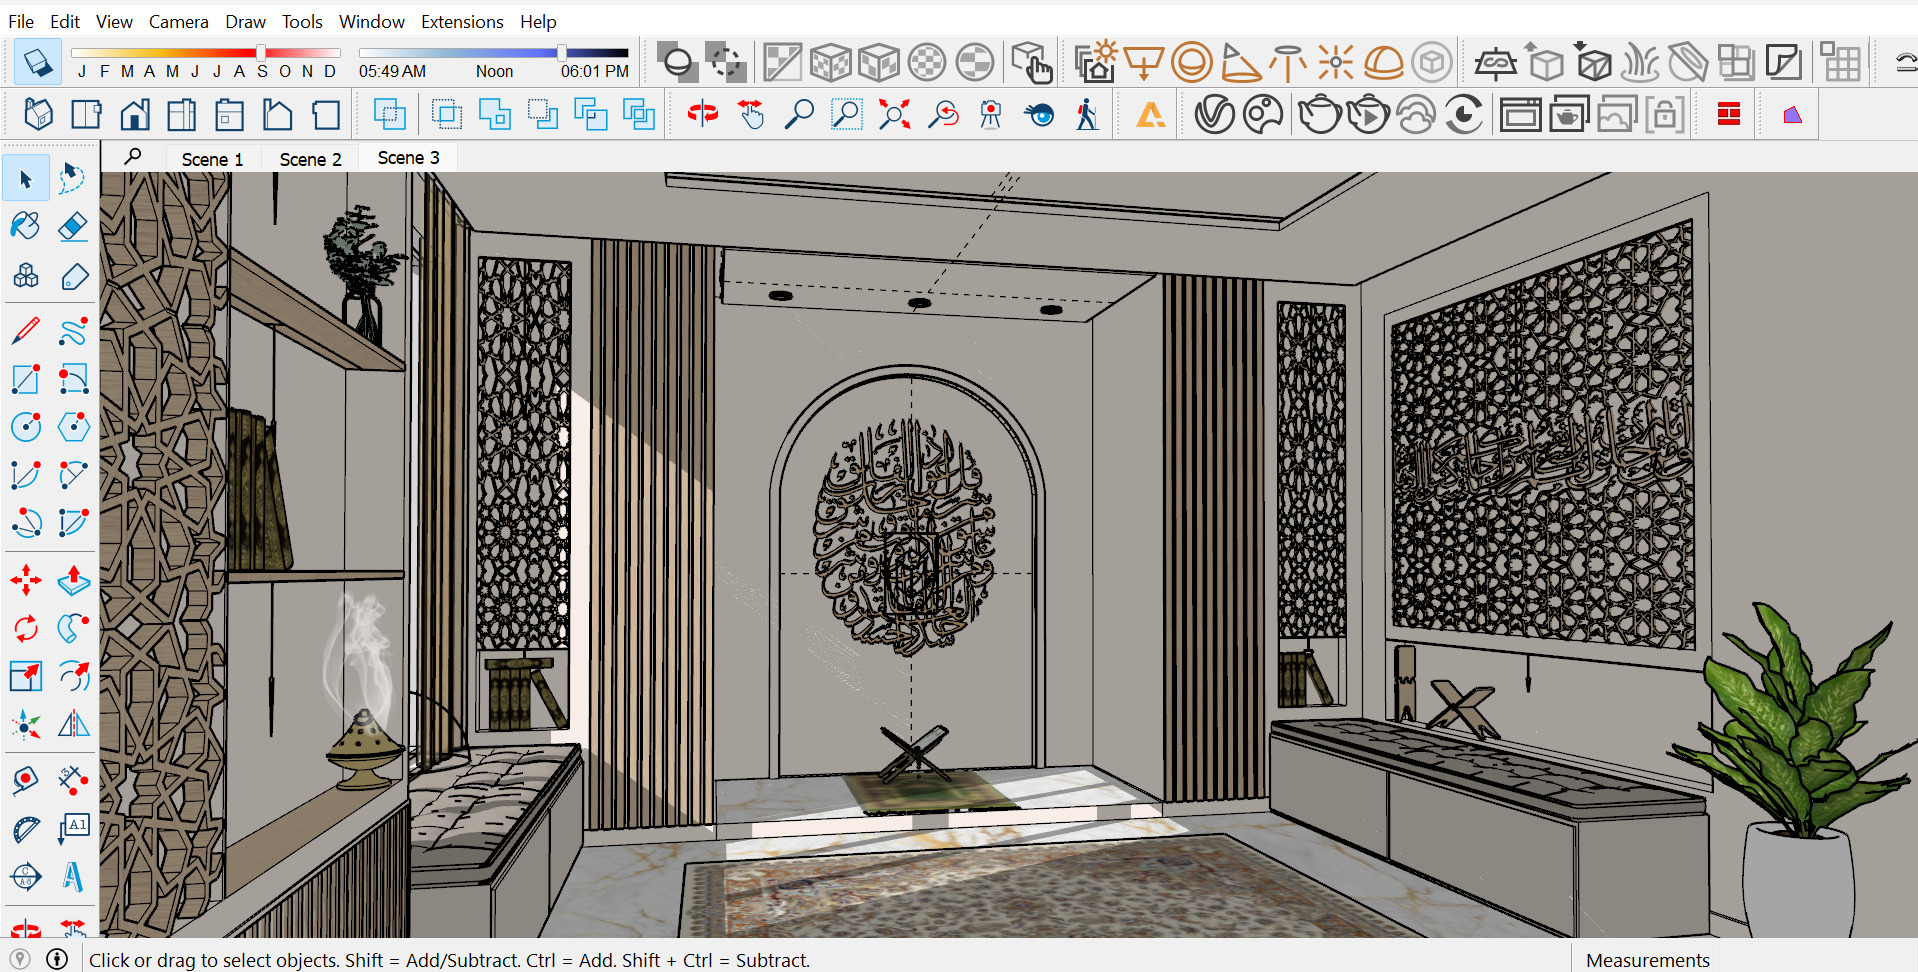The height and width of the screenshot is (972, 1918).
Task: Select the Scene 3 tab
Action: pos(408,158)
